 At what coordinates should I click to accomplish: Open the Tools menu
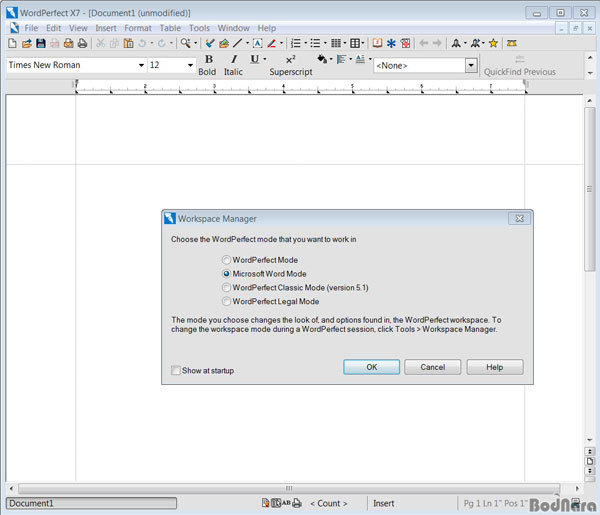coord(199,28)
